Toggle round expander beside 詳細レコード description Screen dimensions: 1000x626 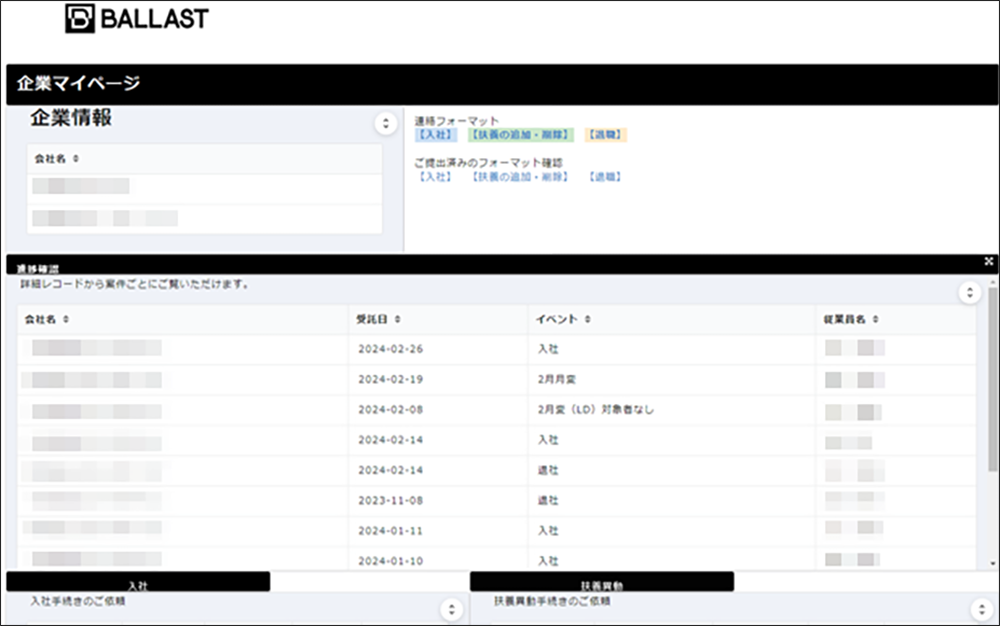[x=969, y=293]
